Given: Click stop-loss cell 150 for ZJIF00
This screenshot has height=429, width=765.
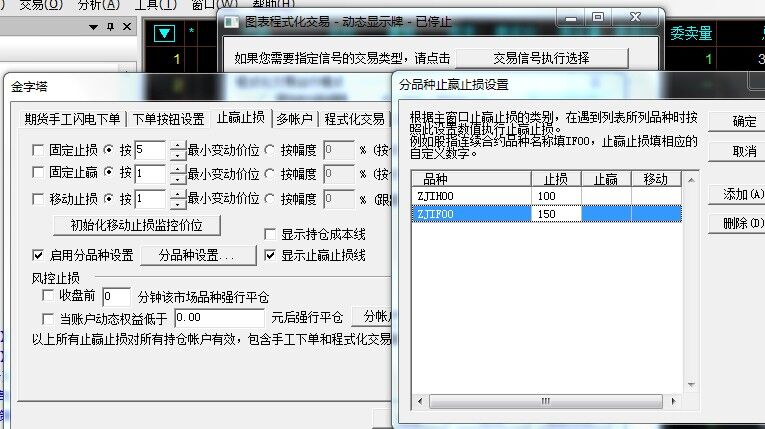Looking at the screenshot, I should coord(556,214).
